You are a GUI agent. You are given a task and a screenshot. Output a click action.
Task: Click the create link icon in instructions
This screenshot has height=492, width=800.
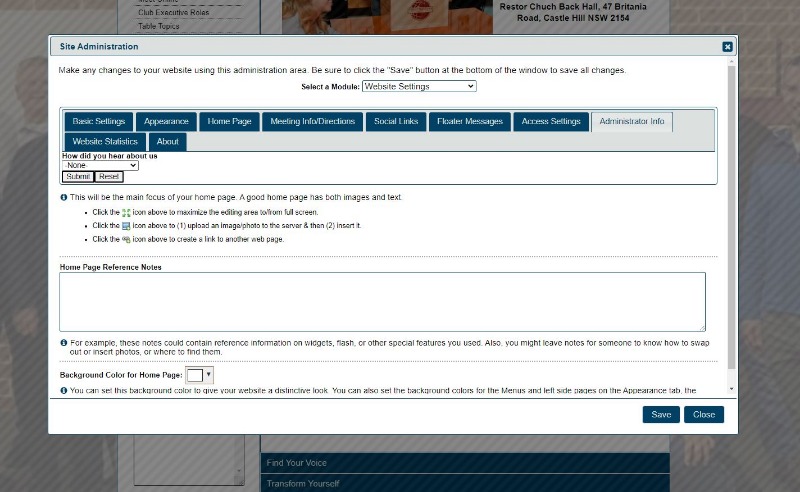126,240
